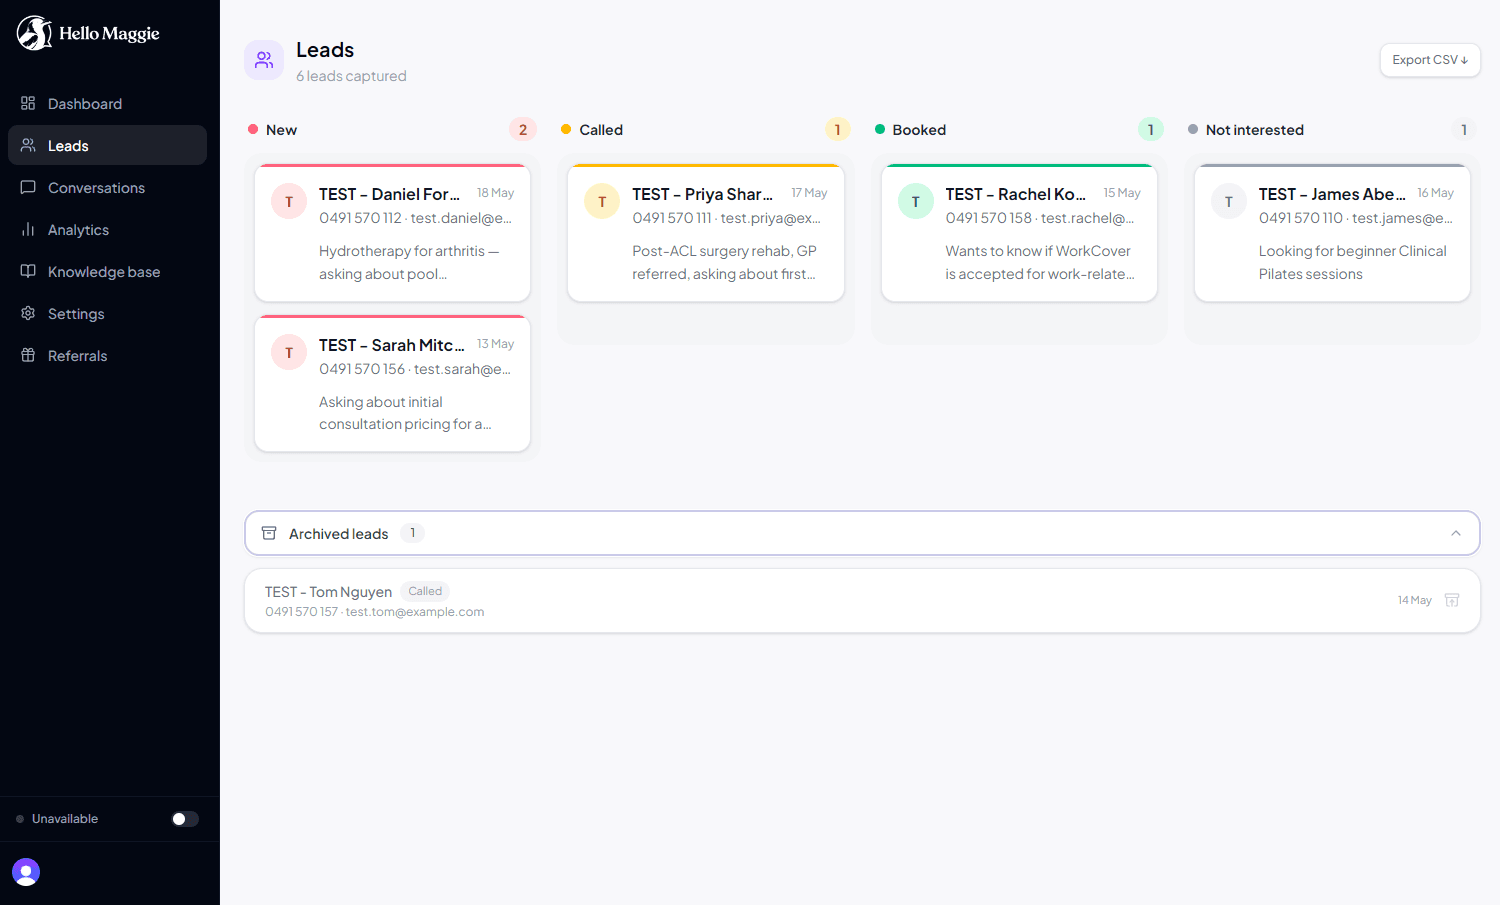Open archived lead TEST - Tom Nguyen

pyautogui.click(x=862, y=601)
